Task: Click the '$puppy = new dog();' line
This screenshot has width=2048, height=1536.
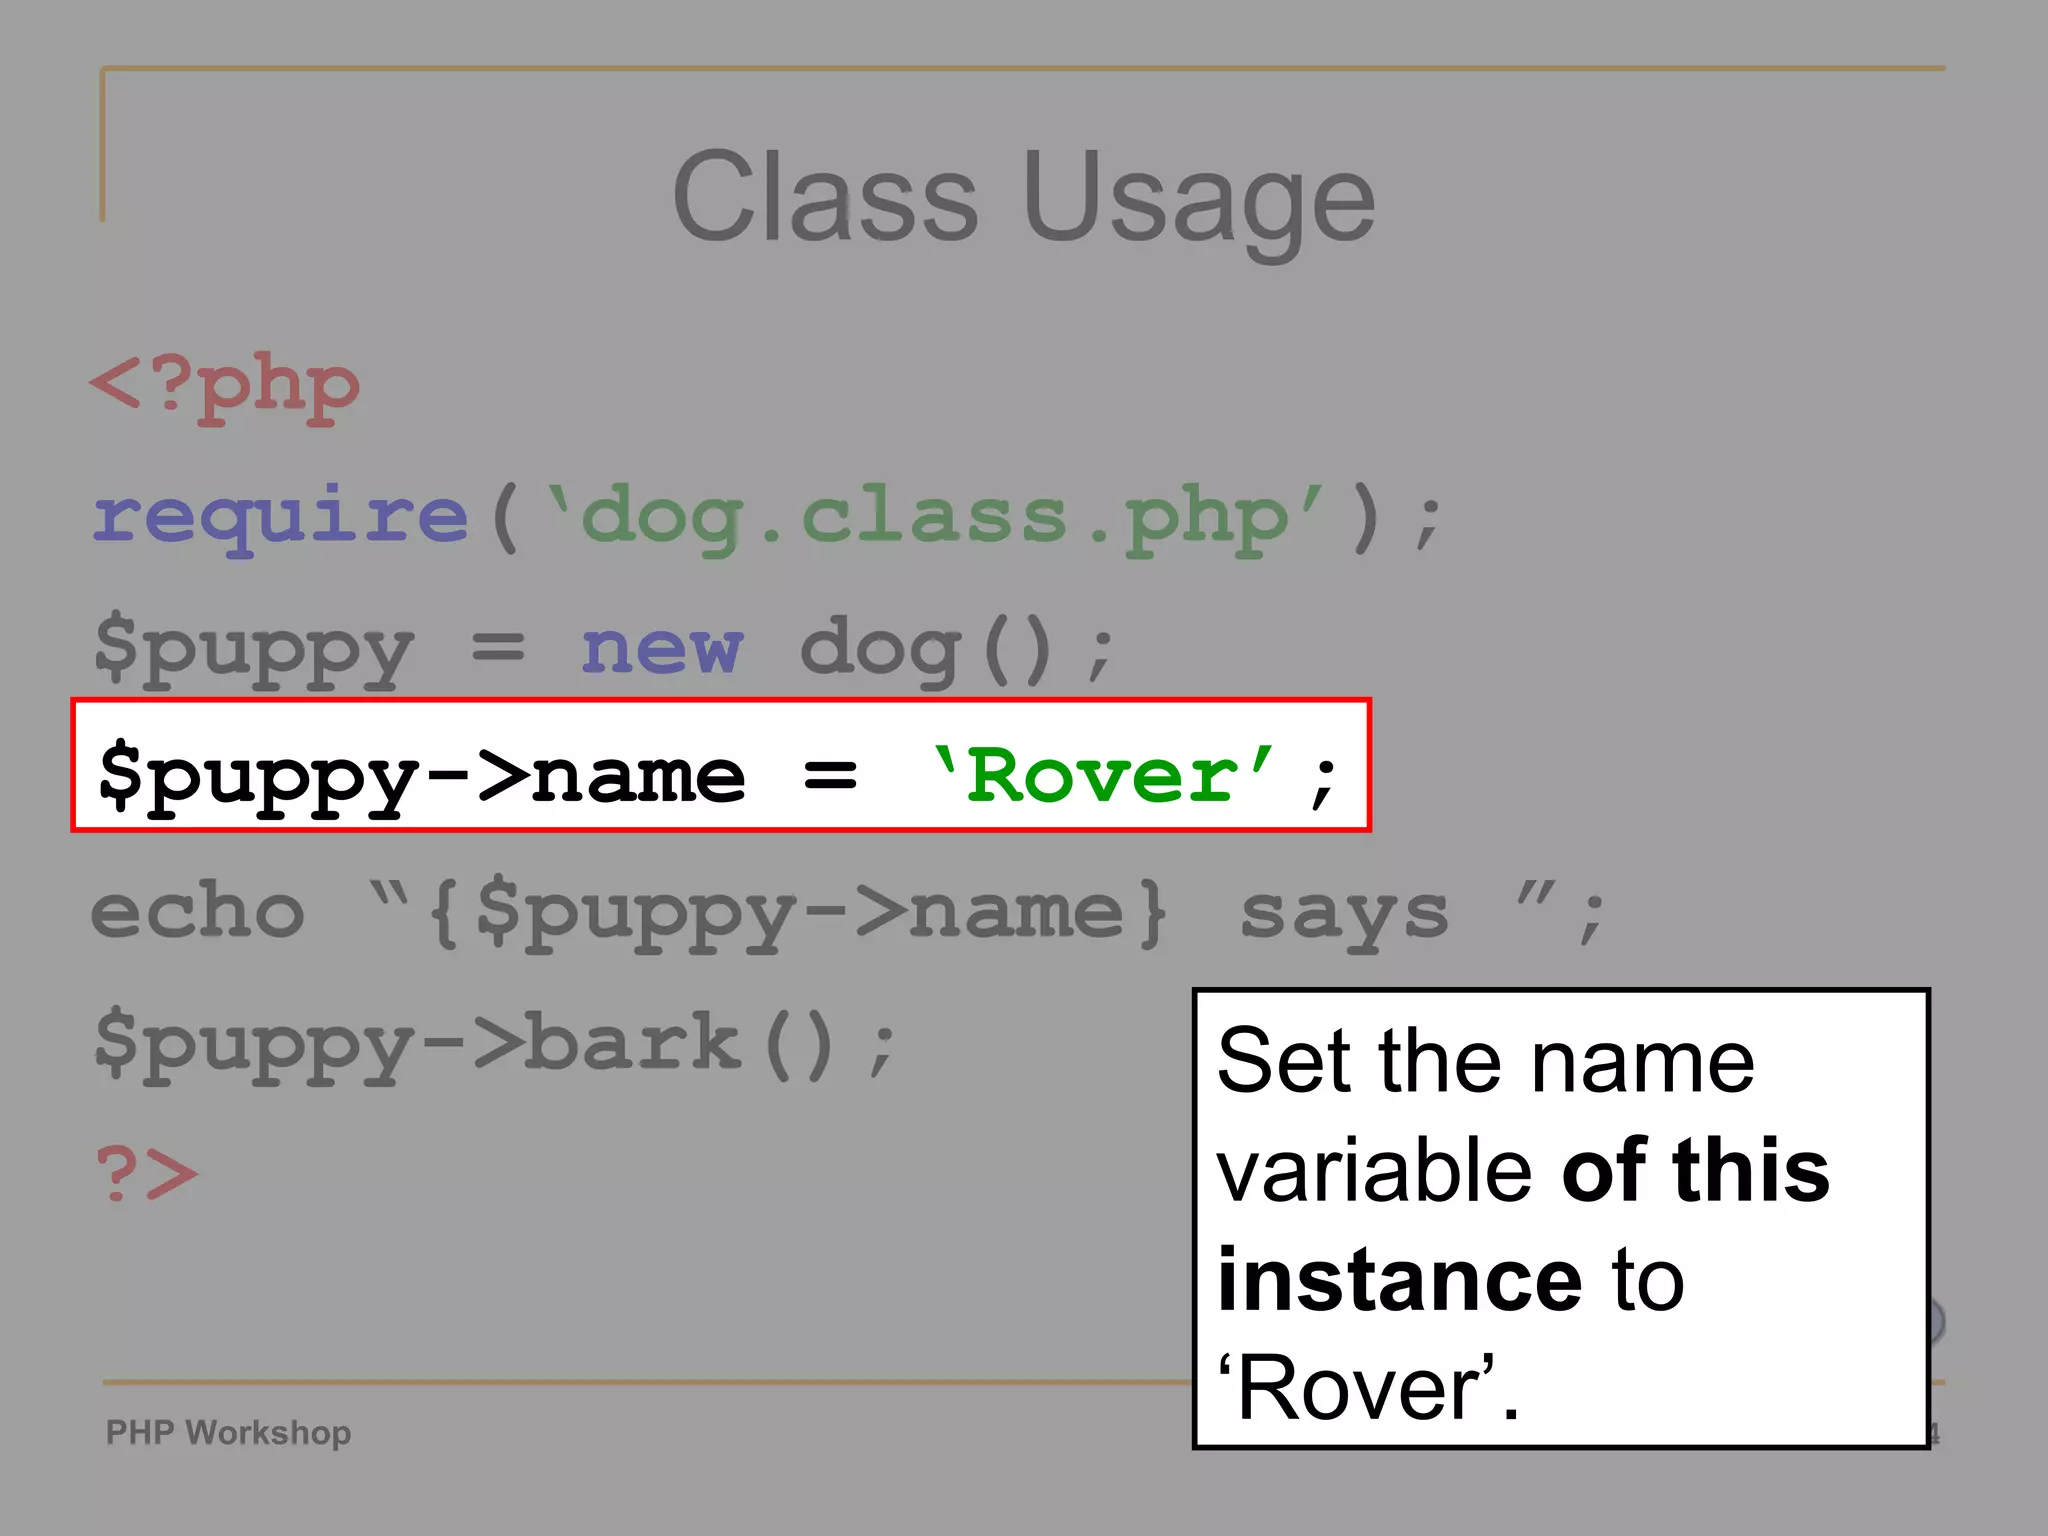Action: 604,650
